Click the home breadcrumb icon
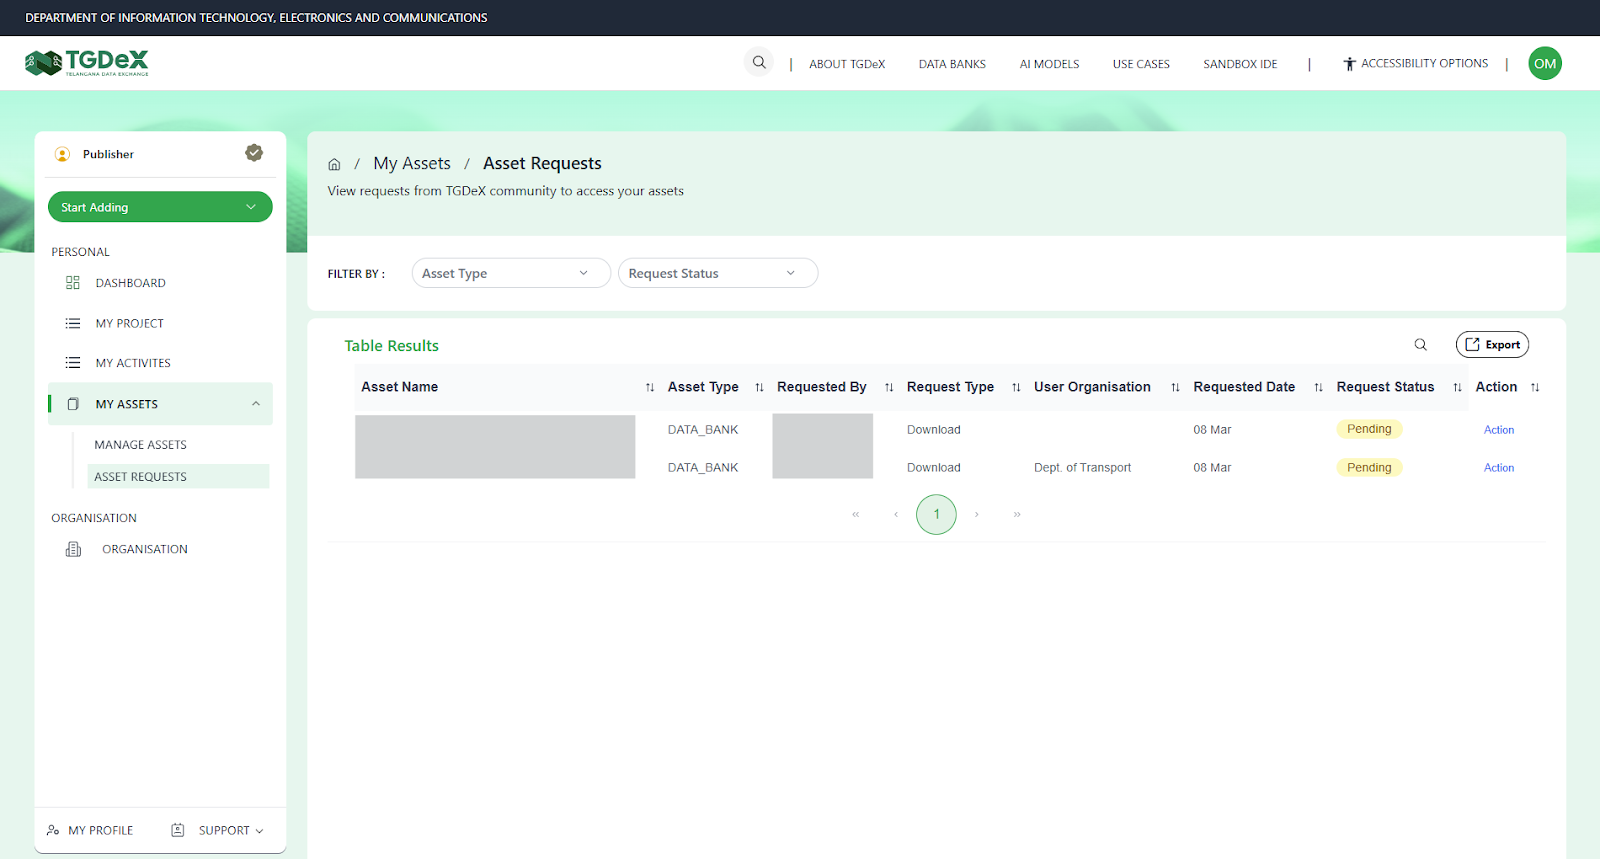 [334, 165]
